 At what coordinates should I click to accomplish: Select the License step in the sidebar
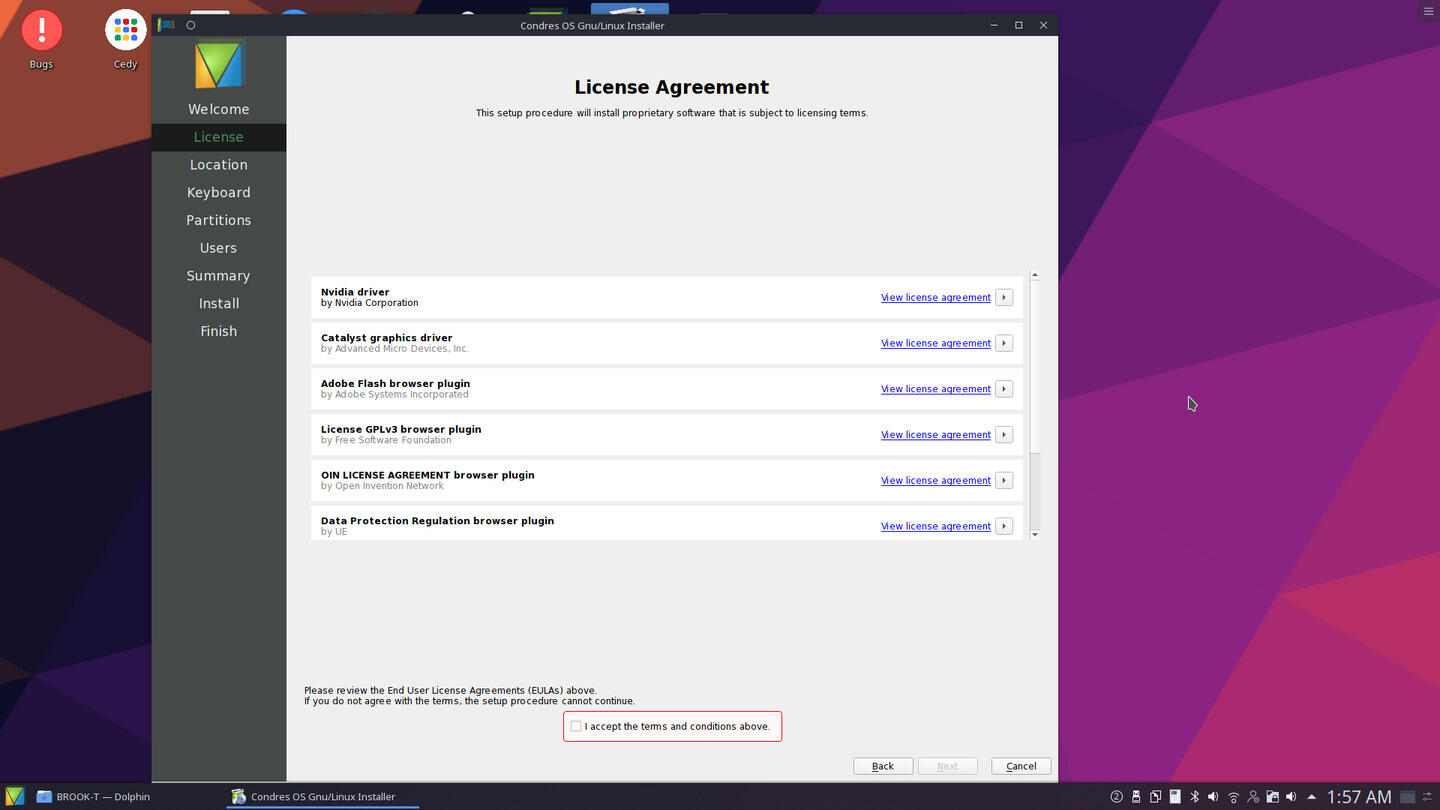218,137
